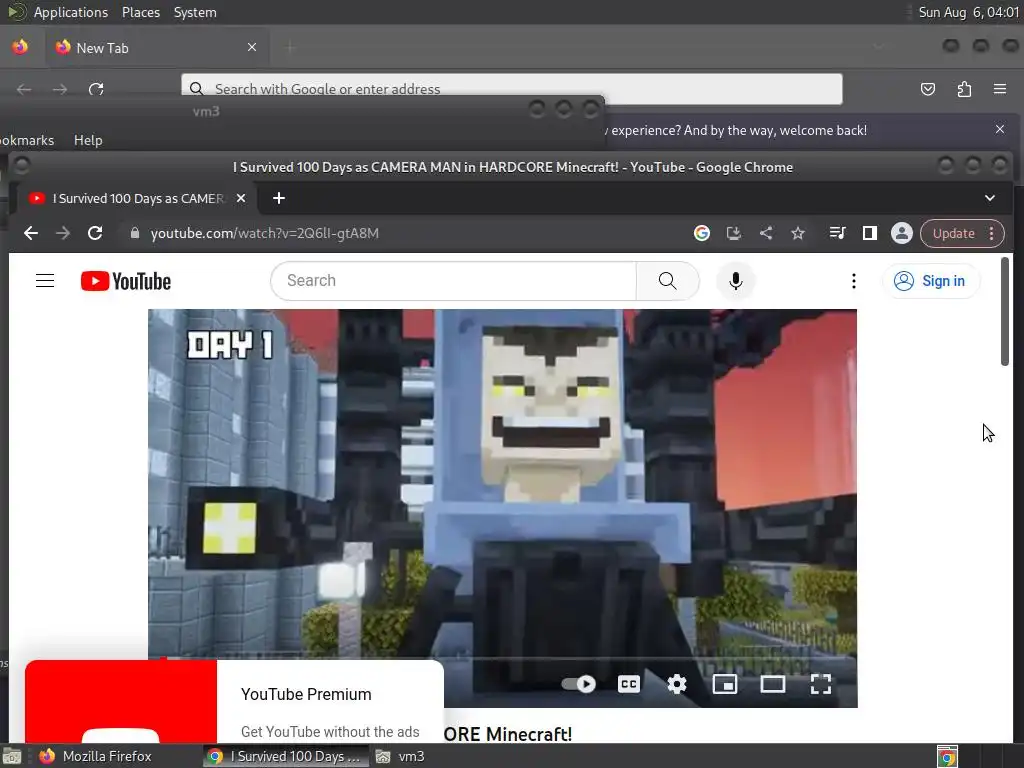Click the Chrome forward arrow
The image size is (1024, 768).
[x=63, y=233]
